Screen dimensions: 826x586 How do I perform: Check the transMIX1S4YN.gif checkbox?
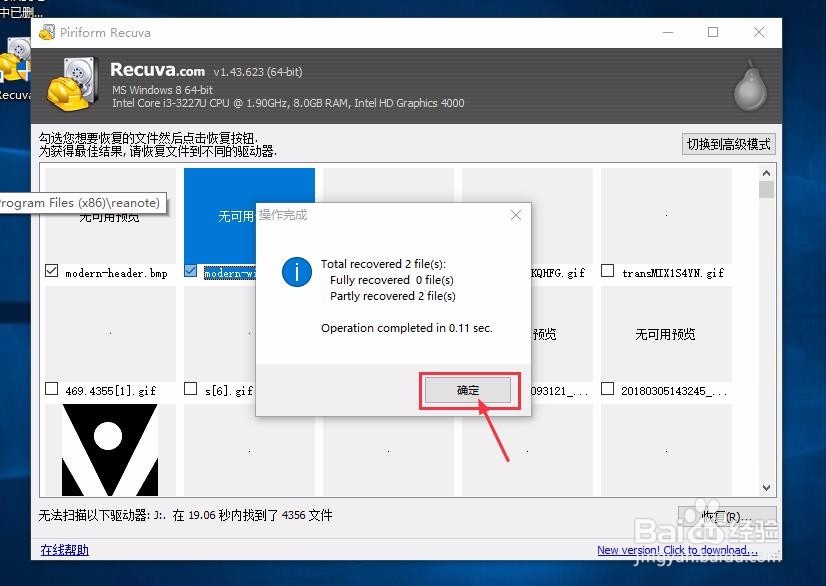(x=607, y=271)
